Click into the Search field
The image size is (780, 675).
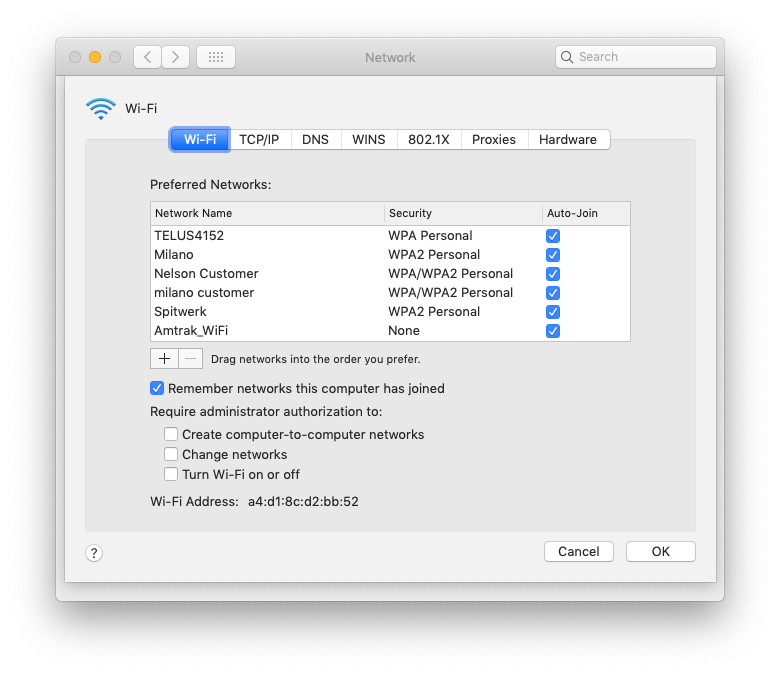pos(636,57)
